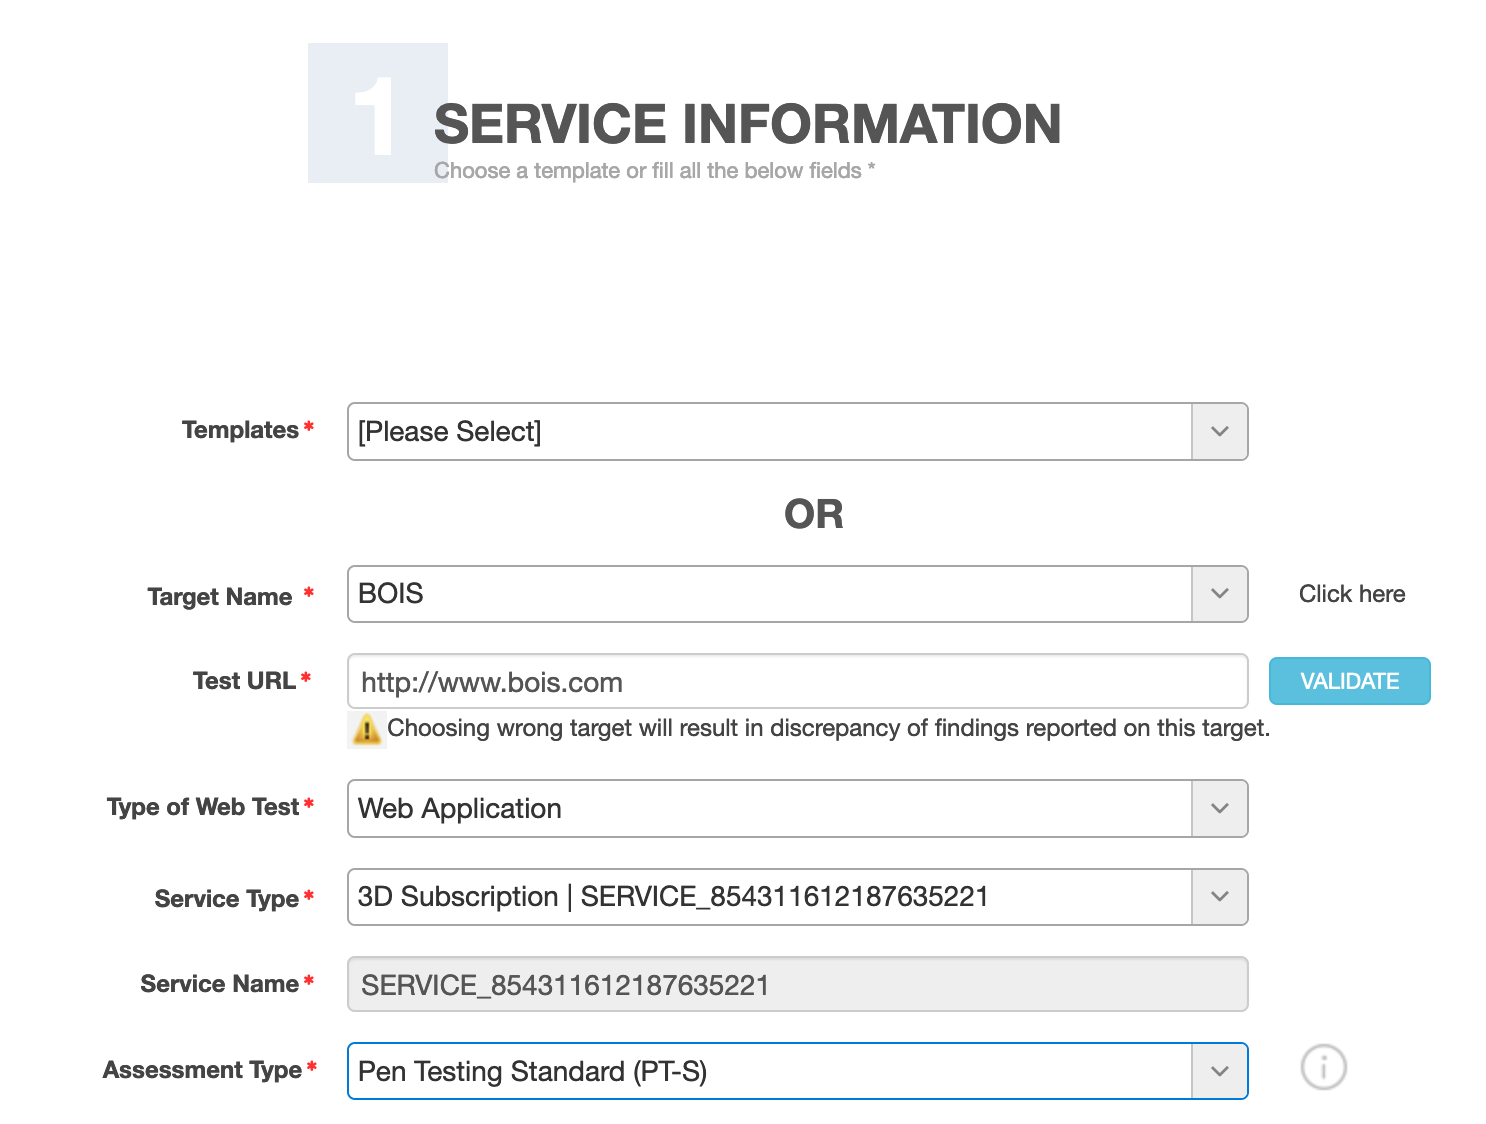Click the VALIDATE button
Image resolution: width=1486 pixels, height=1124 pixels.
(x=1349, y=681)
